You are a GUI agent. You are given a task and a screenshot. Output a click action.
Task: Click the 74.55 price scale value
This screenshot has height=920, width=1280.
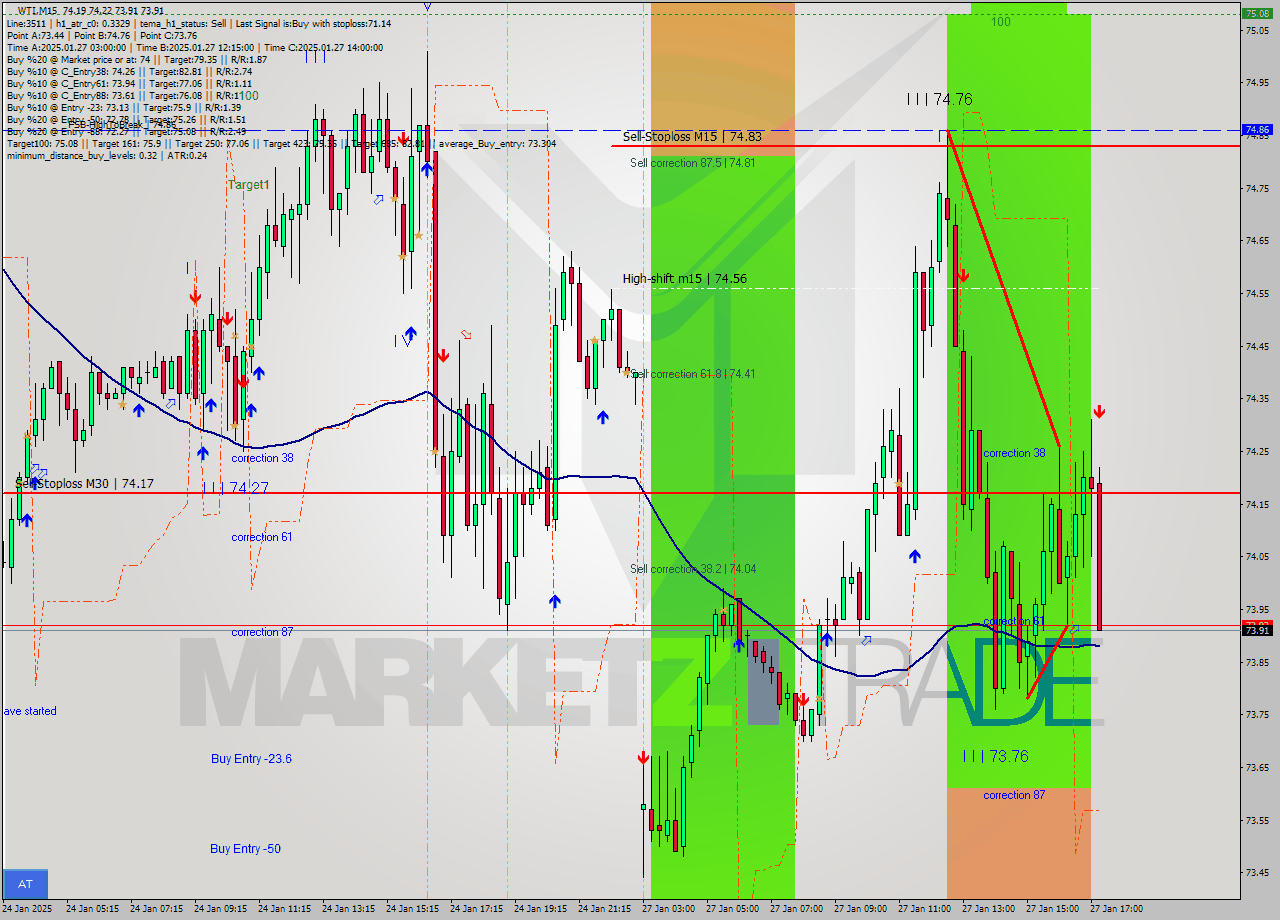click(x=1257, y=293)
